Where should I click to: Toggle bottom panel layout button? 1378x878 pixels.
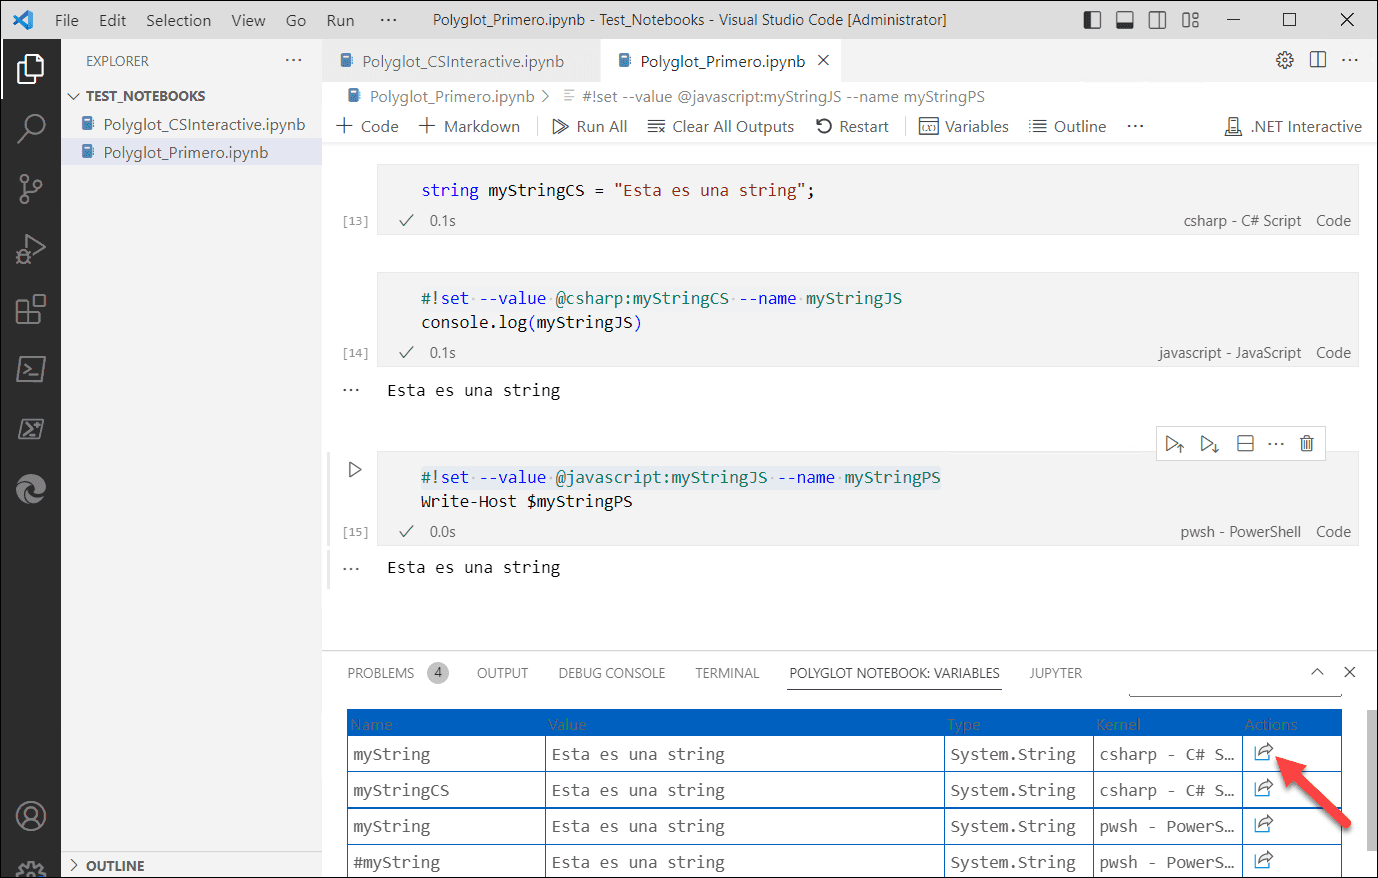pyautogui.click(x=1125, y=20)
